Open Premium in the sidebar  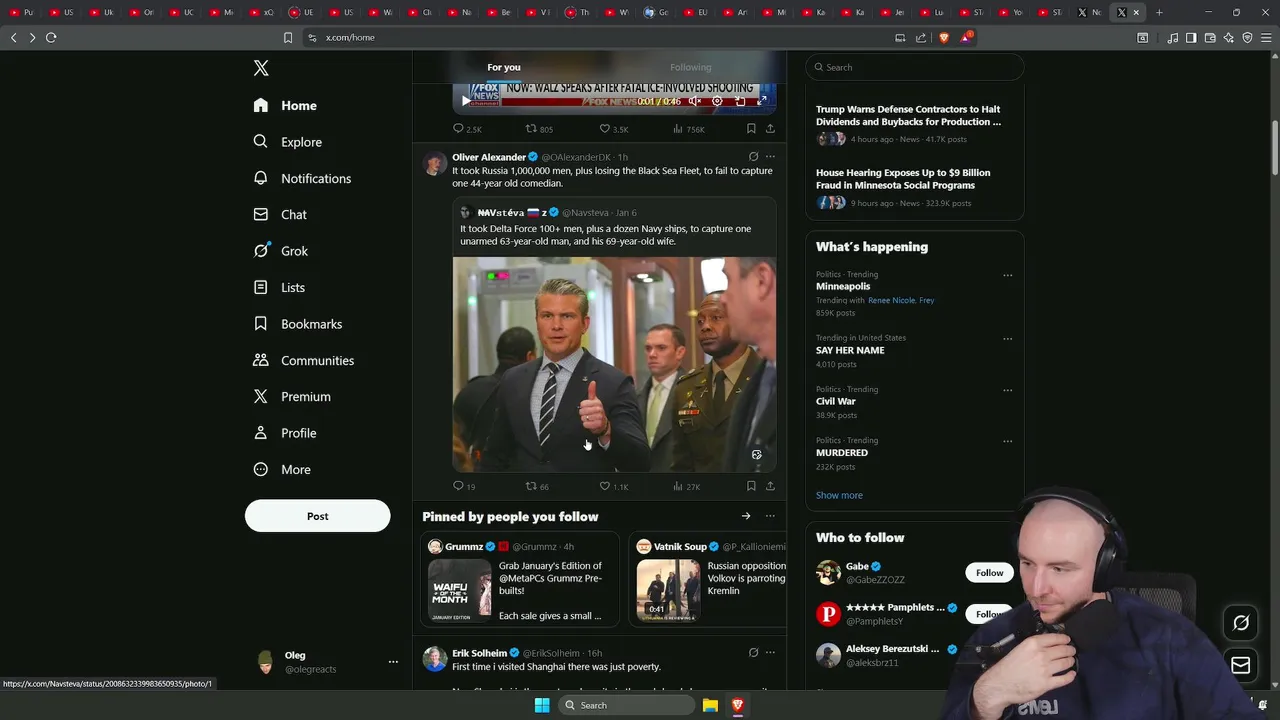pos(292,396)
